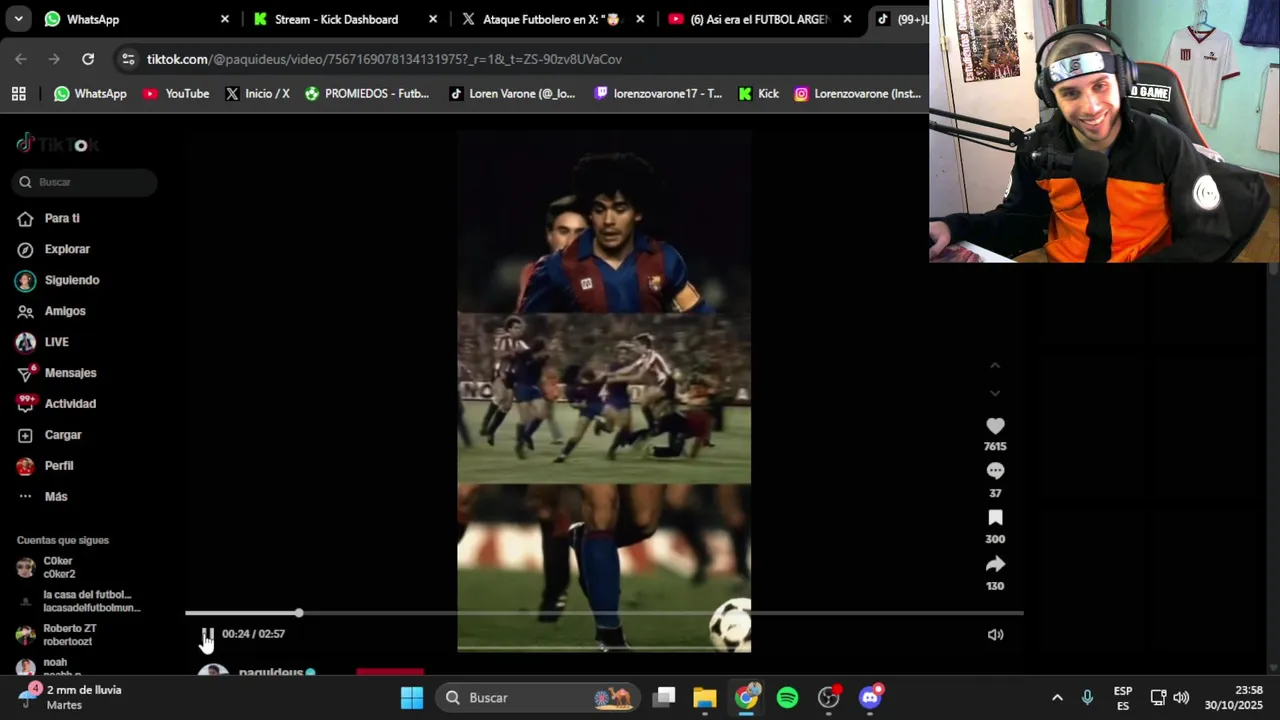Viewport: 1280px width, 720px height.
Task: Open the Windows Start menu
Action: 412,698
